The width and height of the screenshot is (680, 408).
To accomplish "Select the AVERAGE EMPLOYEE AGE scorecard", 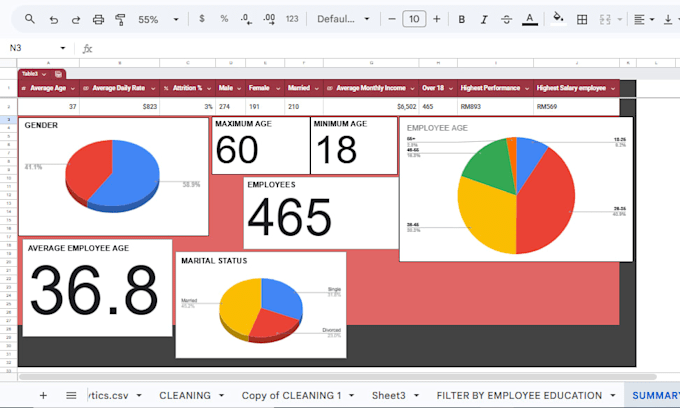I will pyautogui.click(x=97, y=287).
